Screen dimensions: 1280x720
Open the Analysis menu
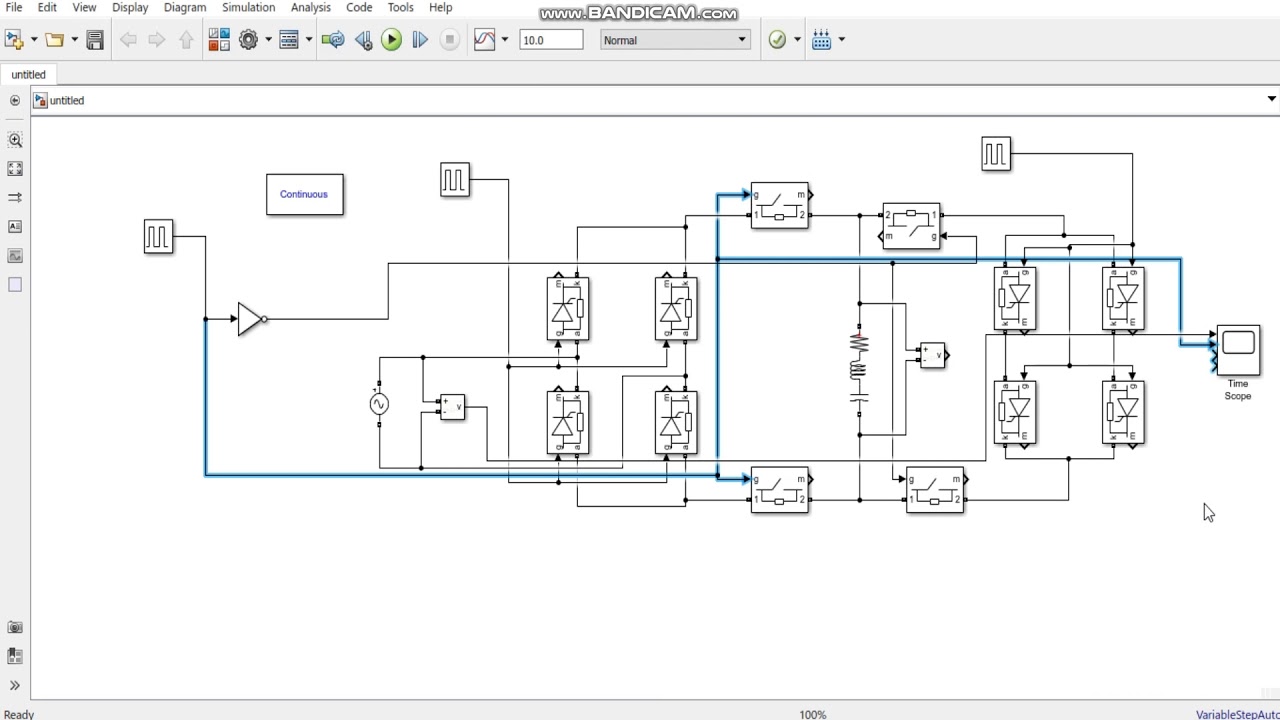(311, 8)
